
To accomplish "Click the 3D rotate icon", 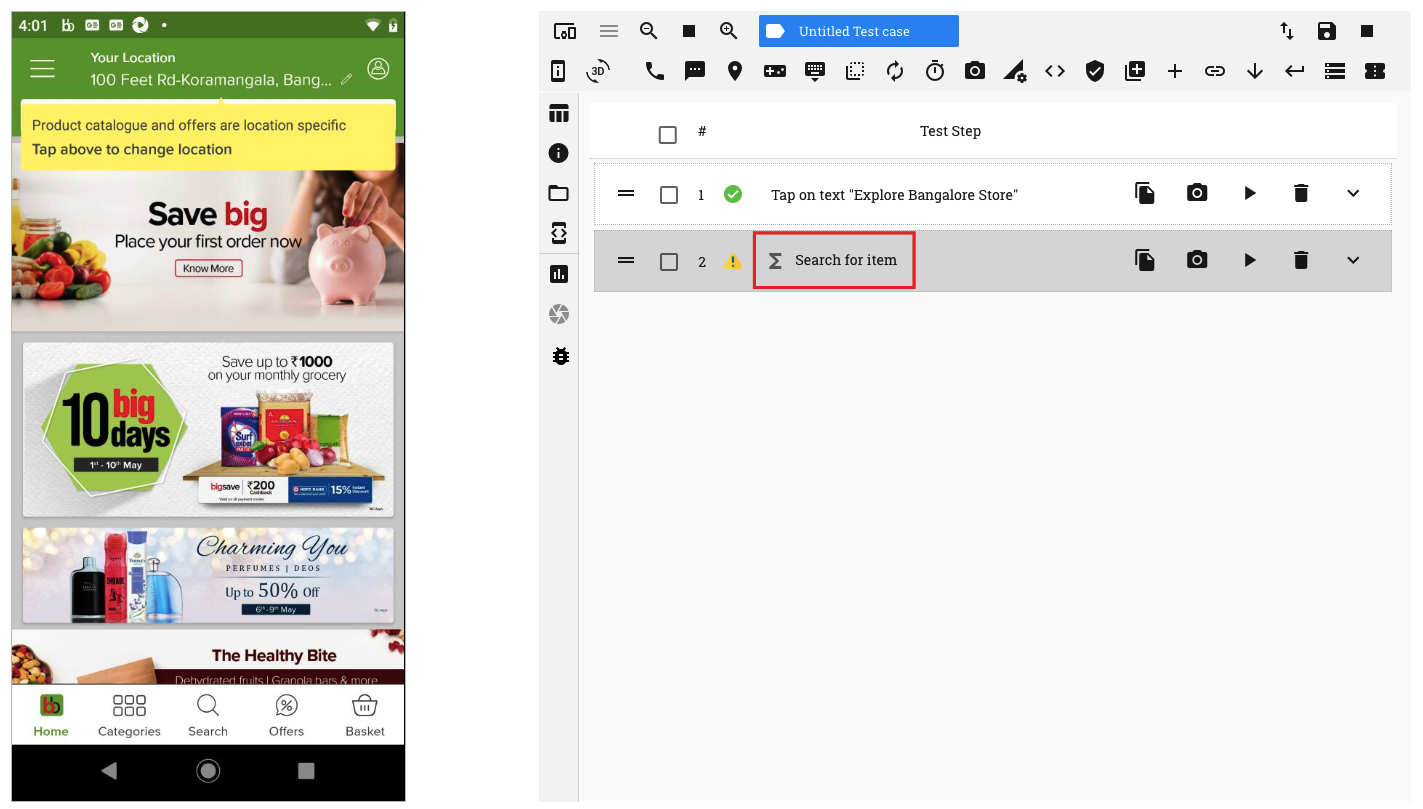I will tap(598, 71).
